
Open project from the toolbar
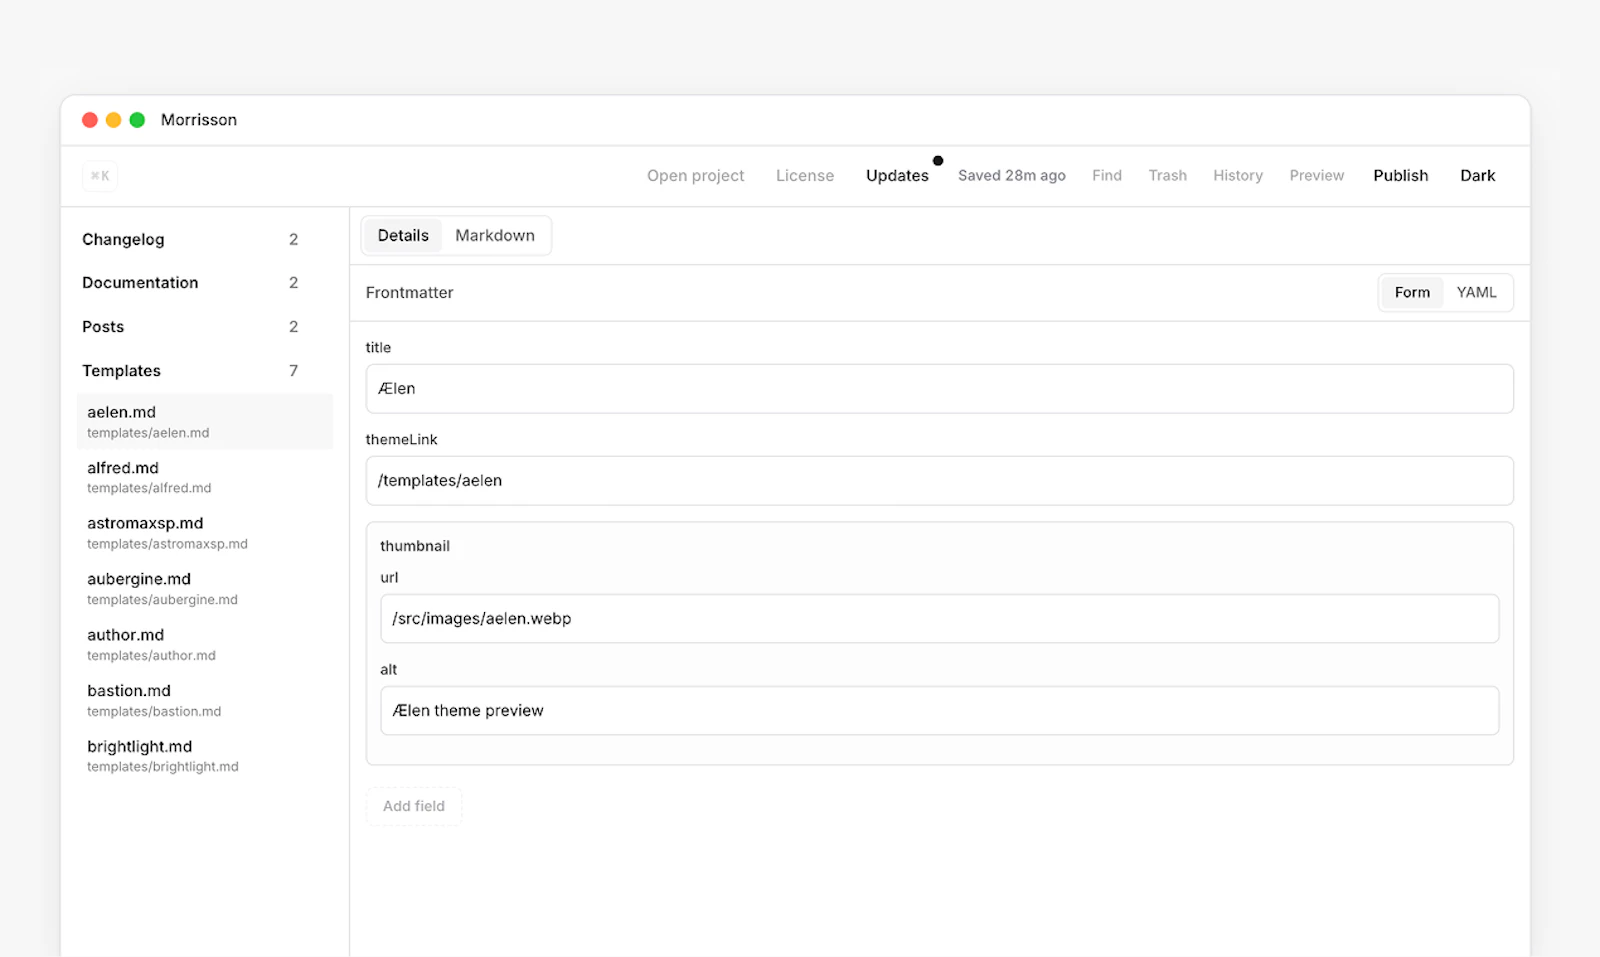coord(695,176)
